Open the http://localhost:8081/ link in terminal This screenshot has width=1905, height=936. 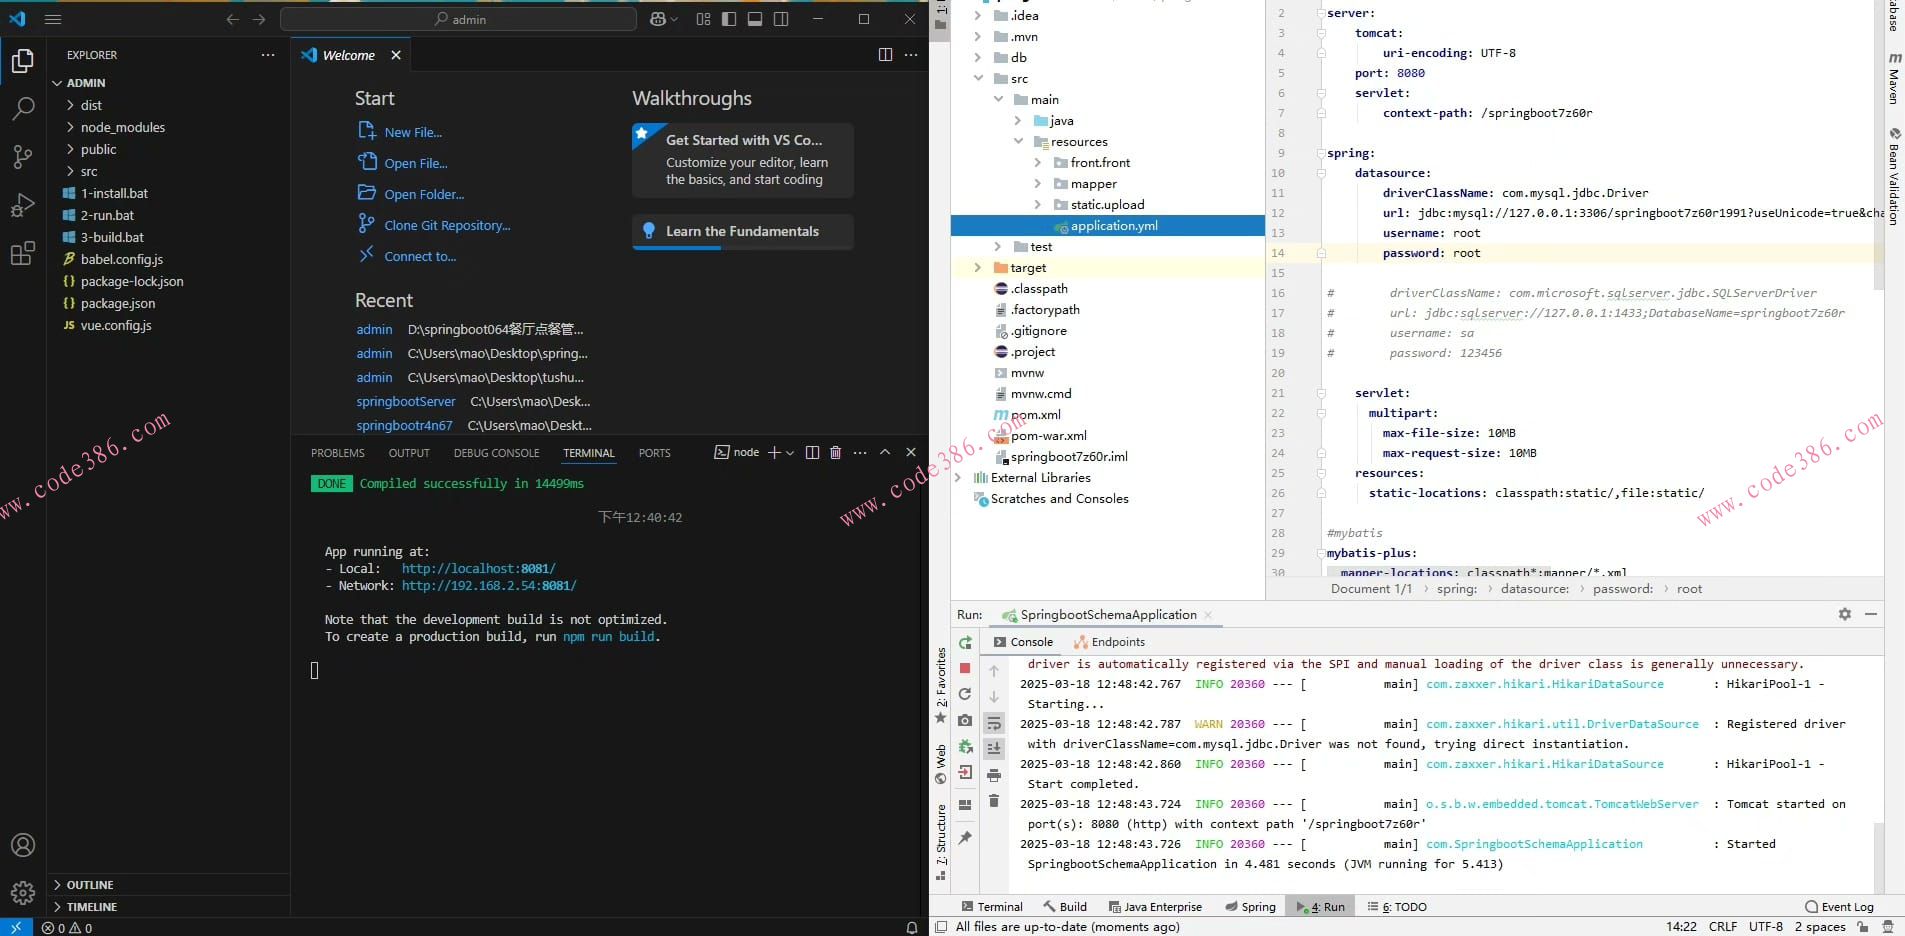(478, 568)
